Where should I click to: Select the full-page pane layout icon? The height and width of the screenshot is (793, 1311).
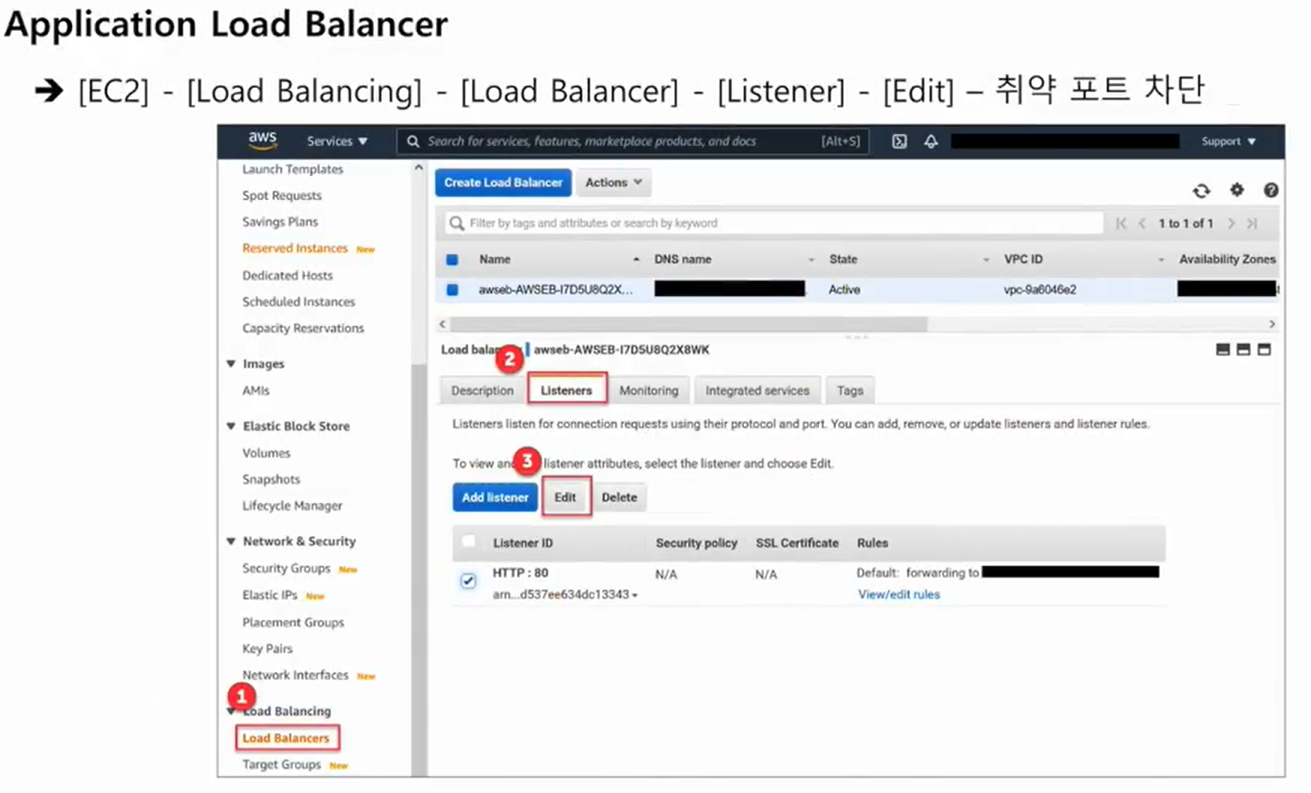tap(1265, 349)
